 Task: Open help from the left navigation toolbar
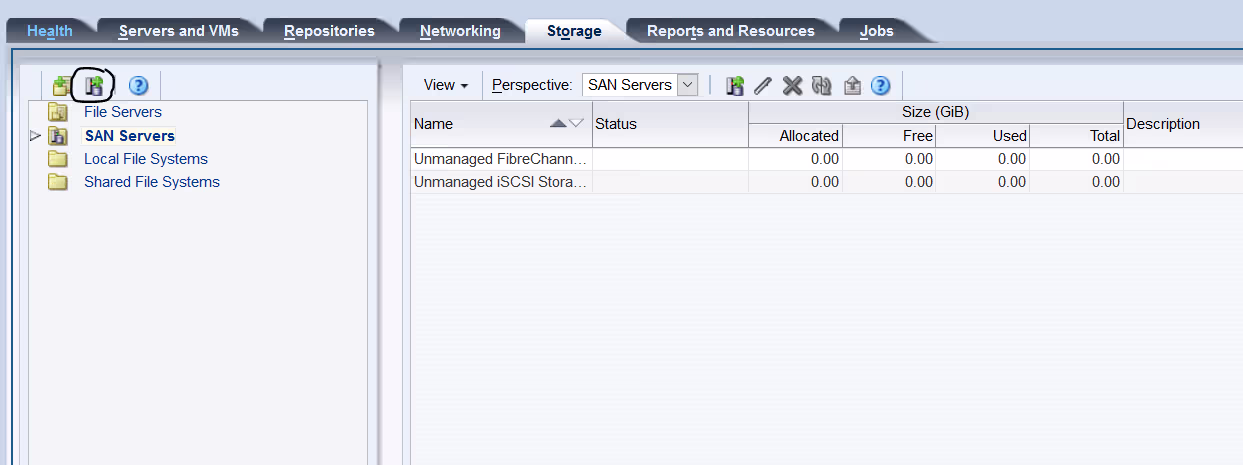point(138,86)
